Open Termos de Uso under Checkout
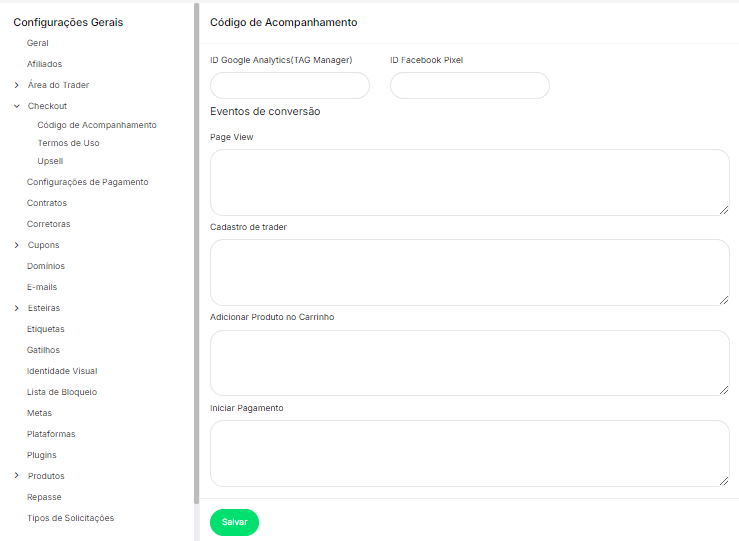 coord(68,143)
